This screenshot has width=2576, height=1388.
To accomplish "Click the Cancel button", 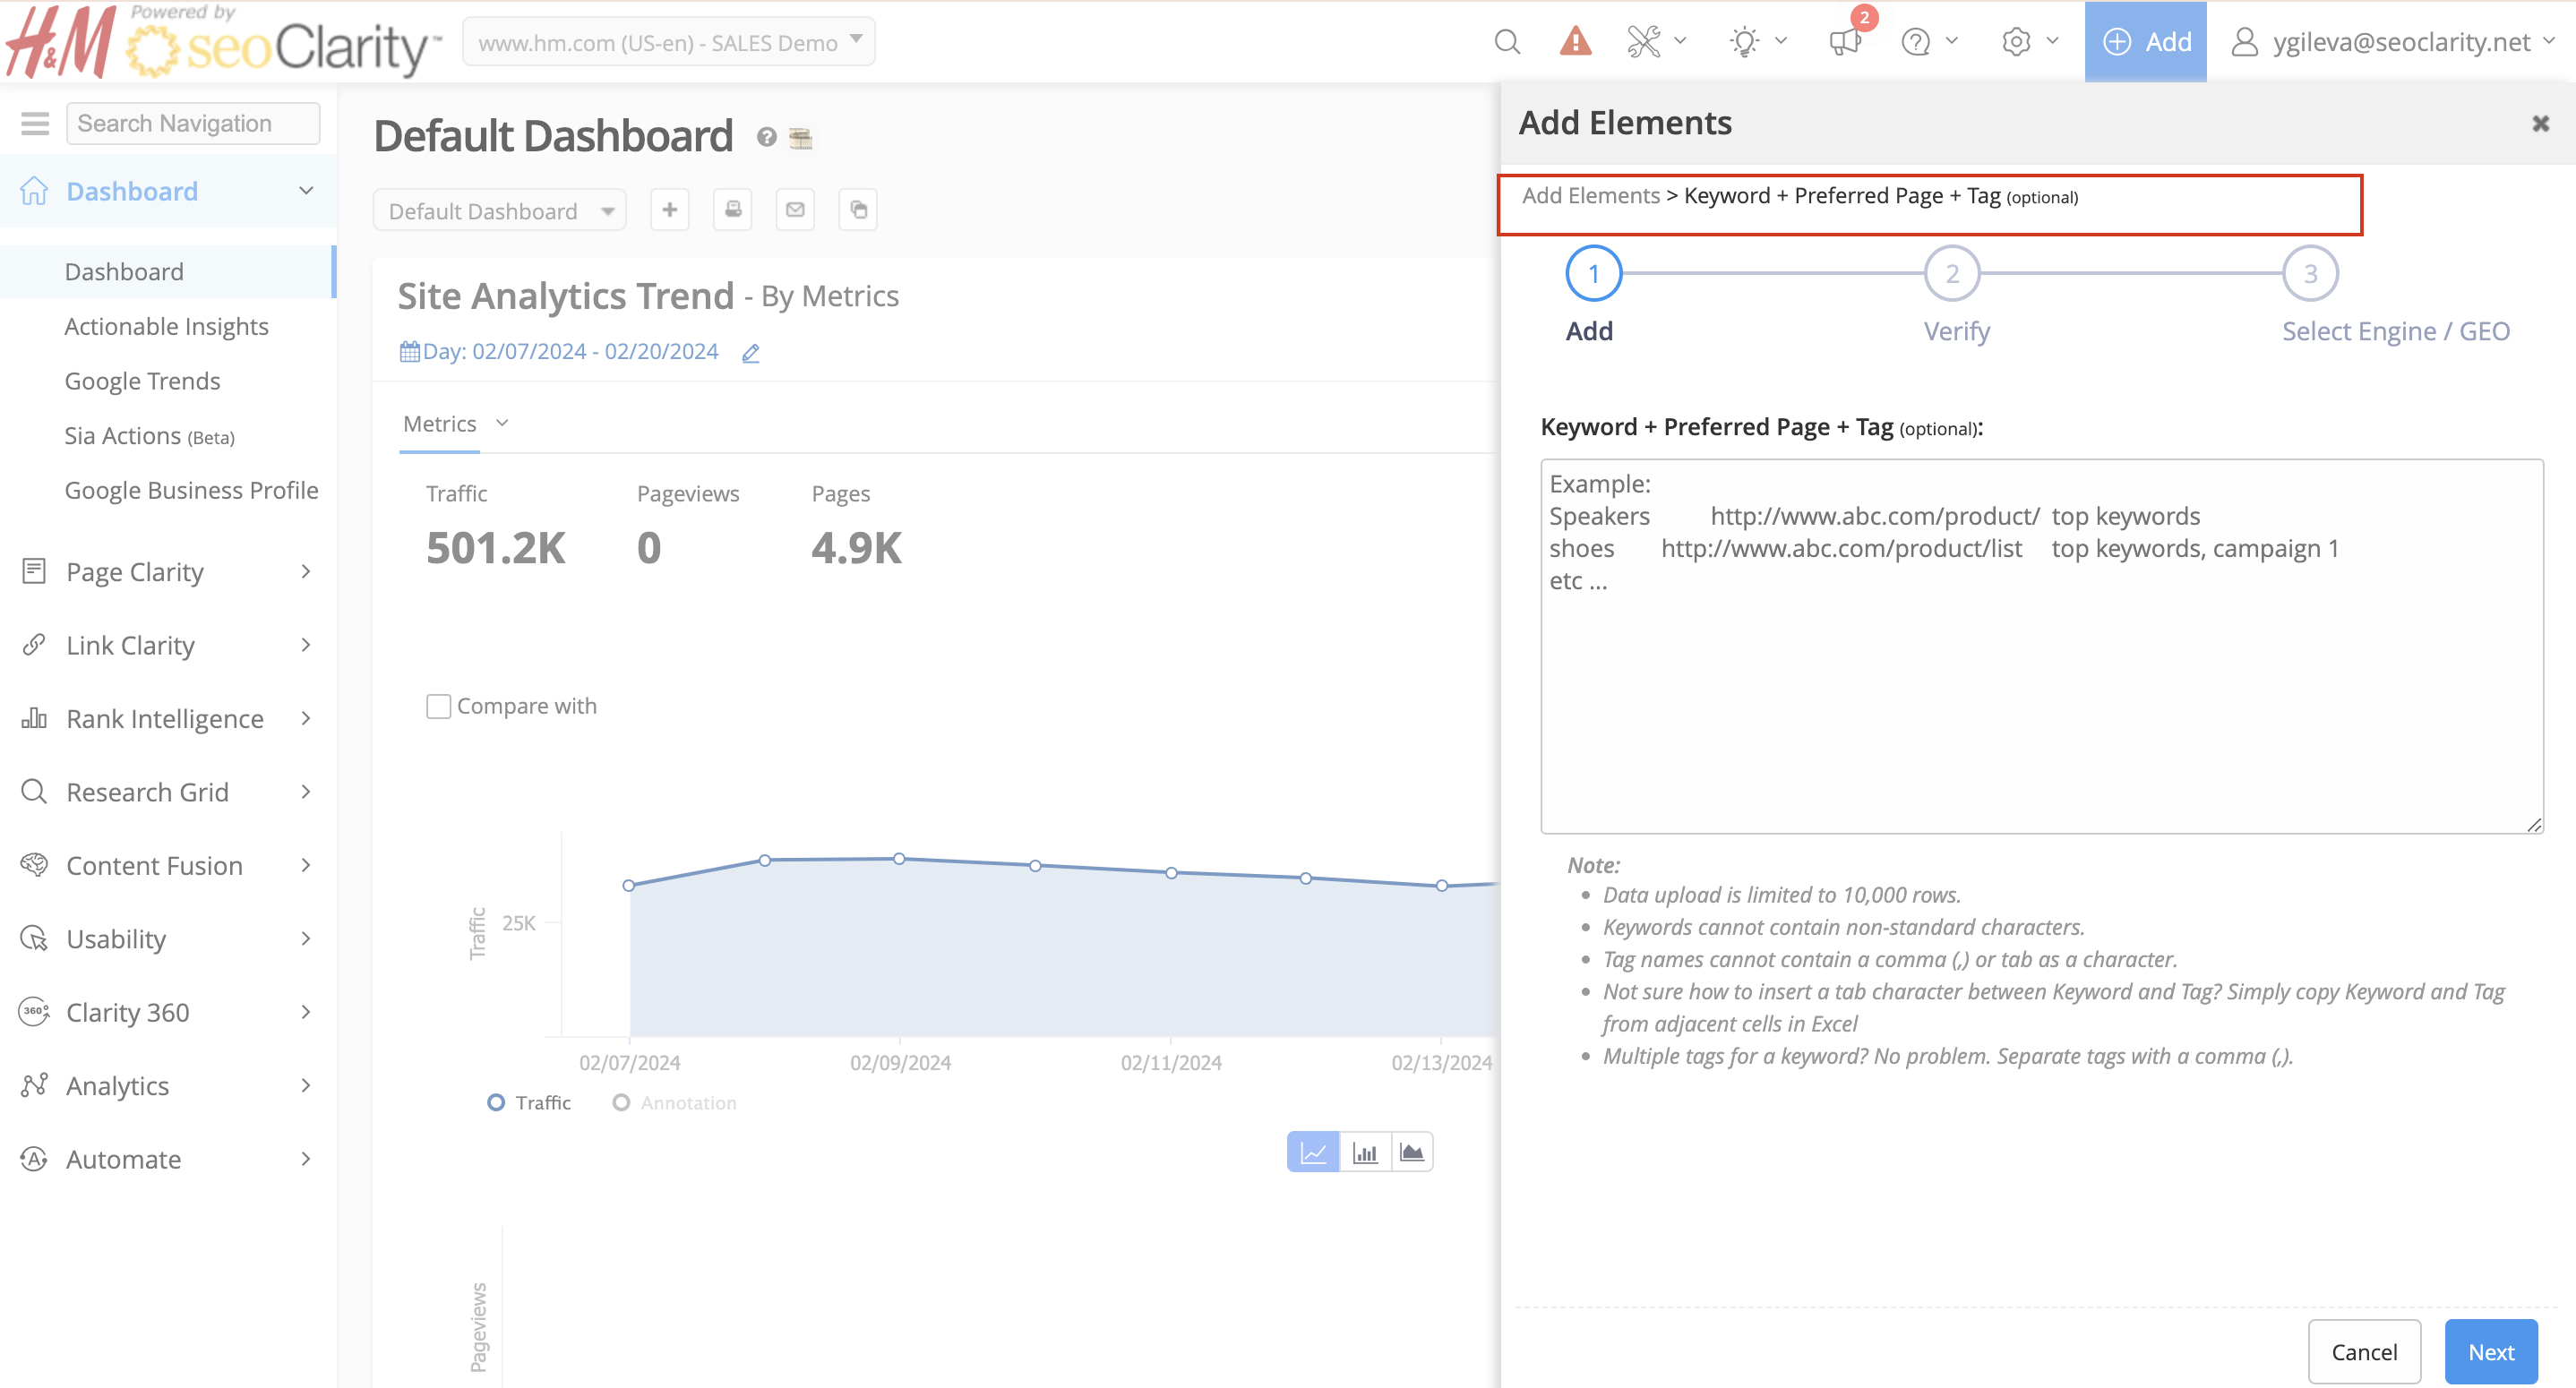I will (x=2363, y=1352).
